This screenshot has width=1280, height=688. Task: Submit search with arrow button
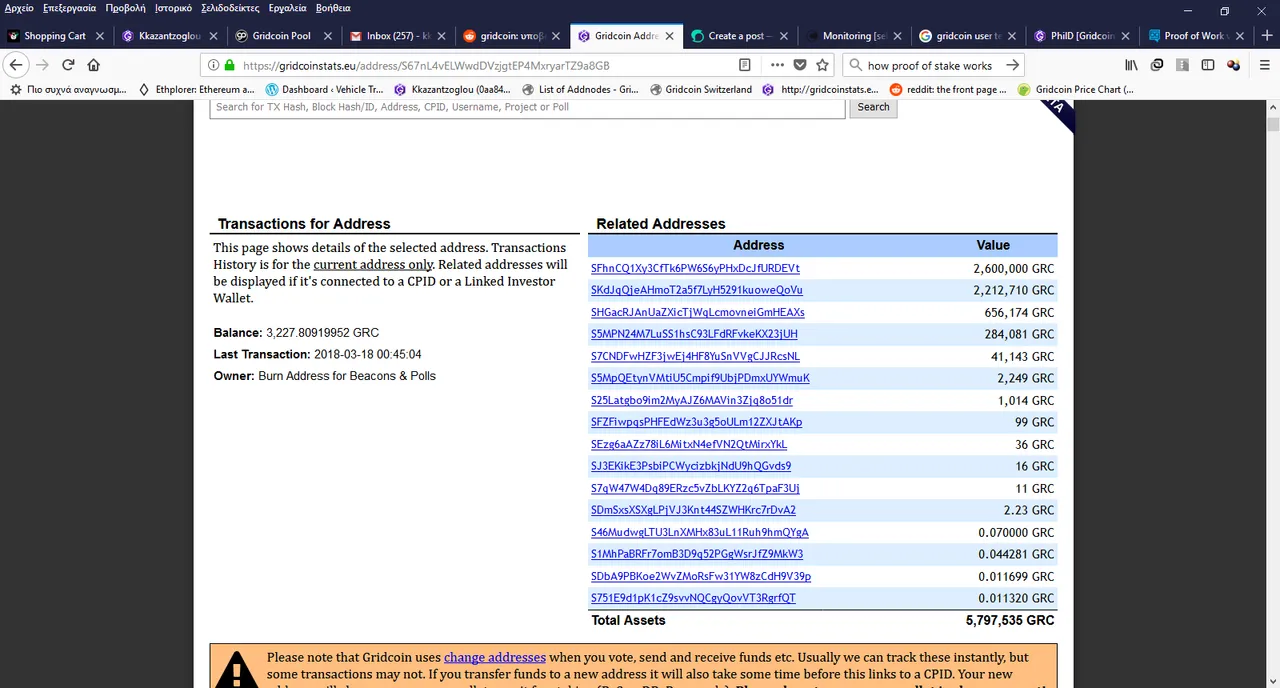[1012, 65]
